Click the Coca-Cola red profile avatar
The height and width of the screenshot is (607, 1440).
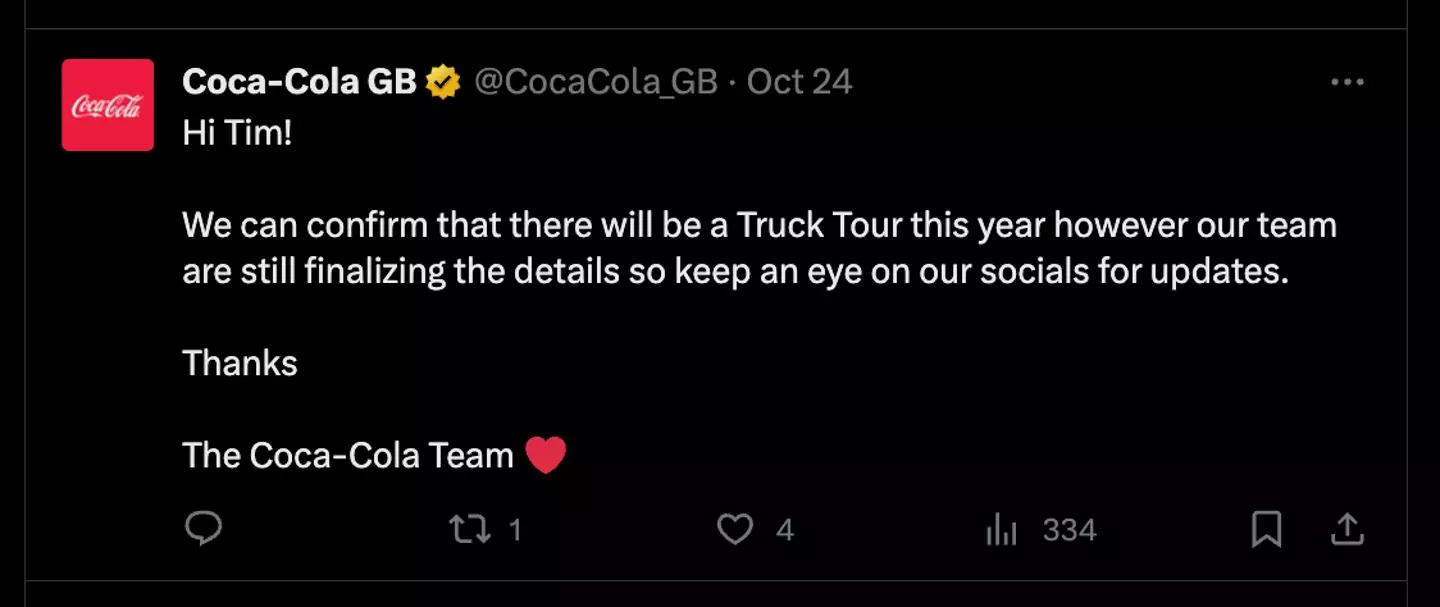108,105
